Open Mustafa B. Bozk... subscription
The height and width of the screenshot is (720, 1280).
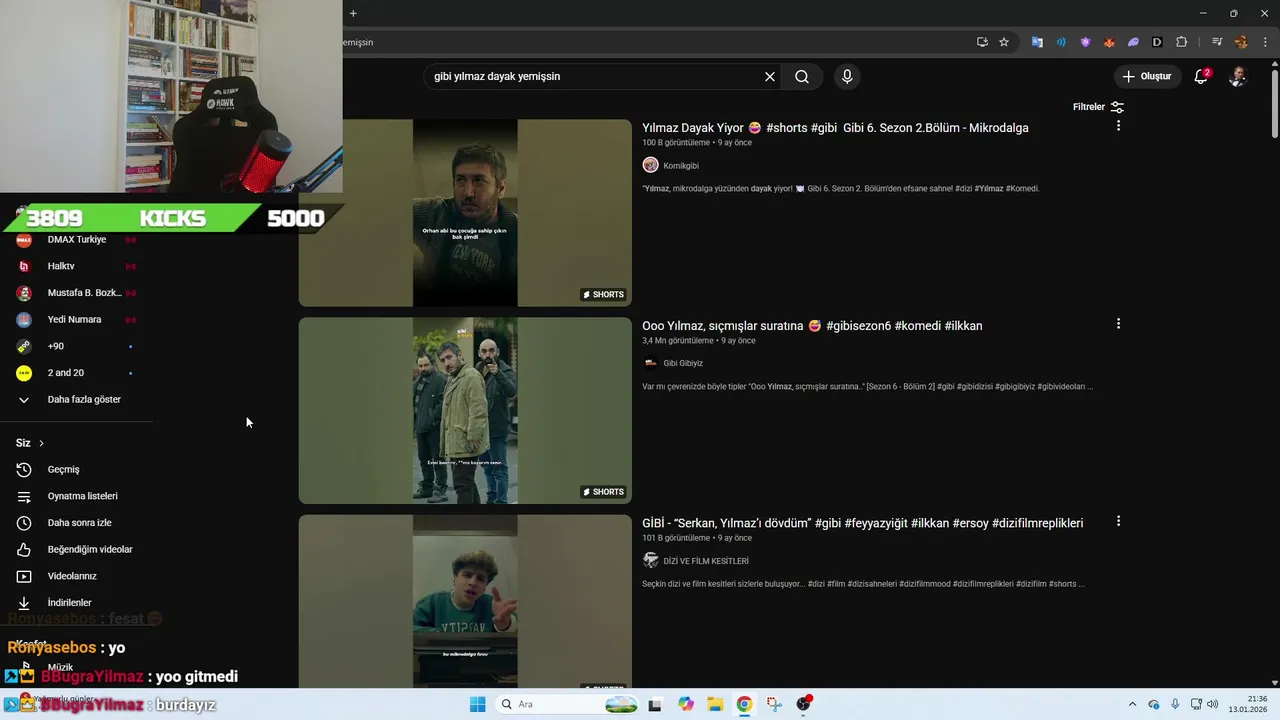click(x=76, y=293)
